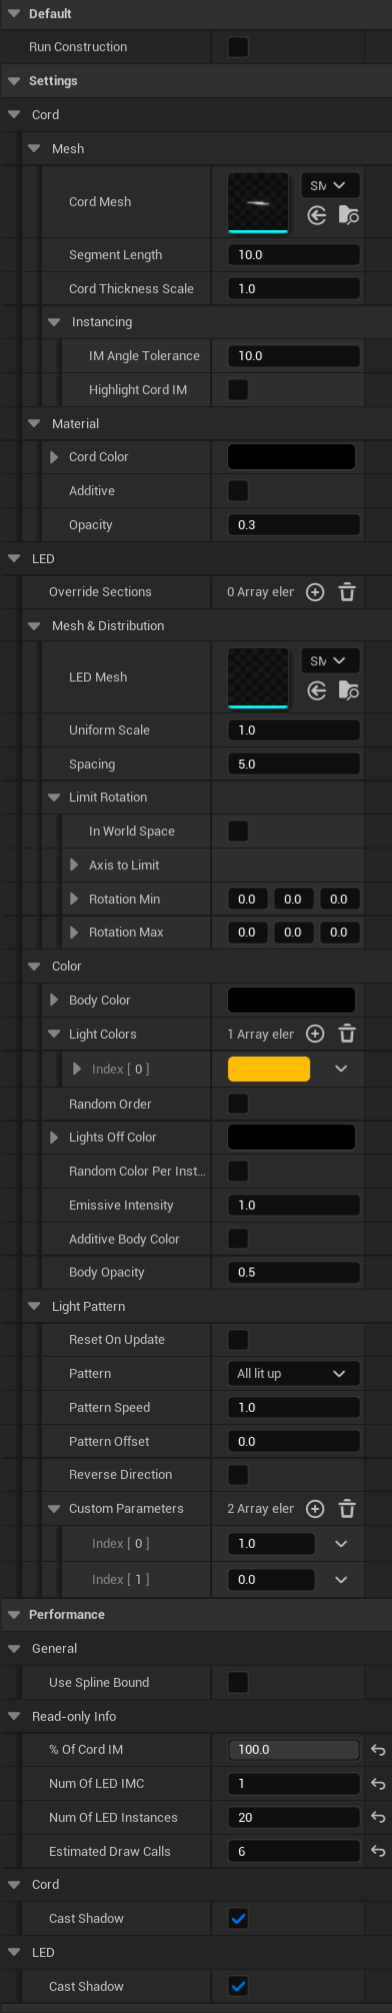Expand Body Color property

(54, 1000)
